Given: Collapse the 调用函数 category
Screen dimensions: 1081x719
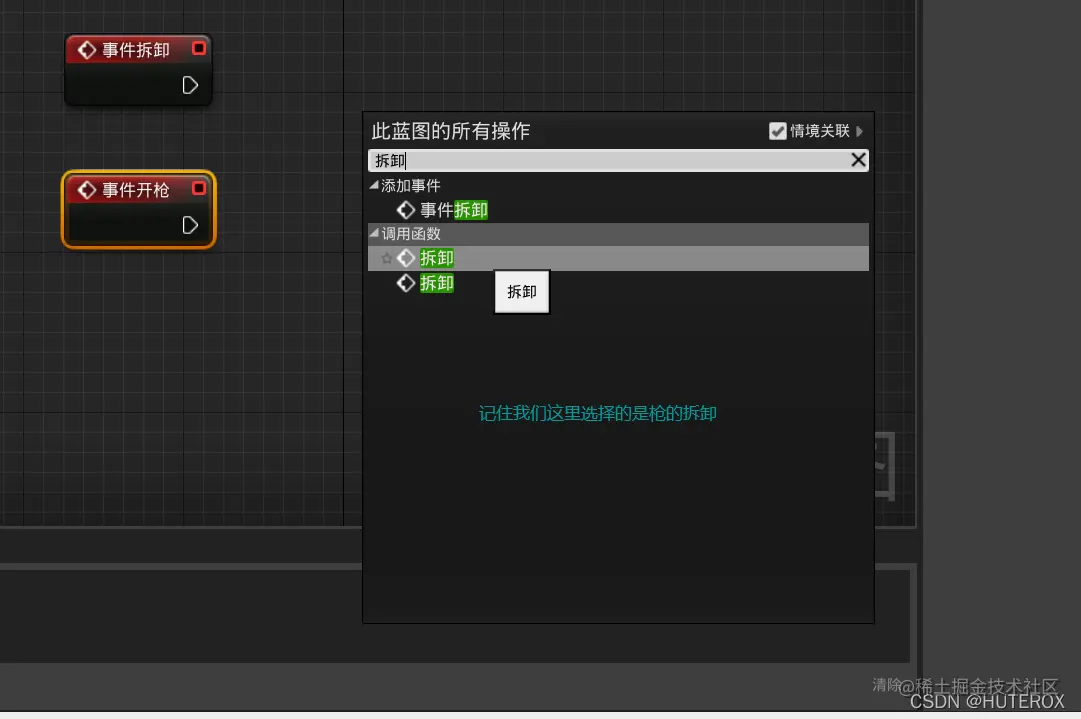Looking at the screenshot, I should point(374,233).
